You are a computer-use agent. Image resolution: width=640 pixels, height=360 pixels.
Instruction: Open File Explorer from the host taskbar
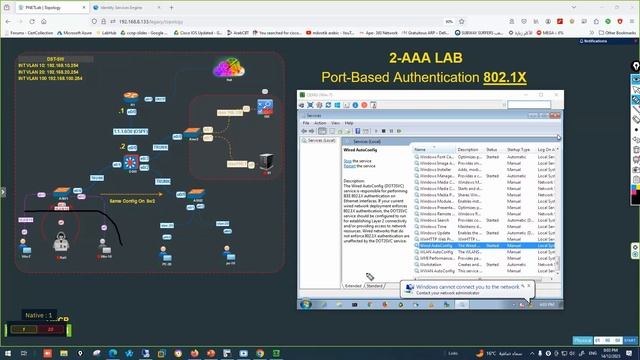(x=64, y=353)
